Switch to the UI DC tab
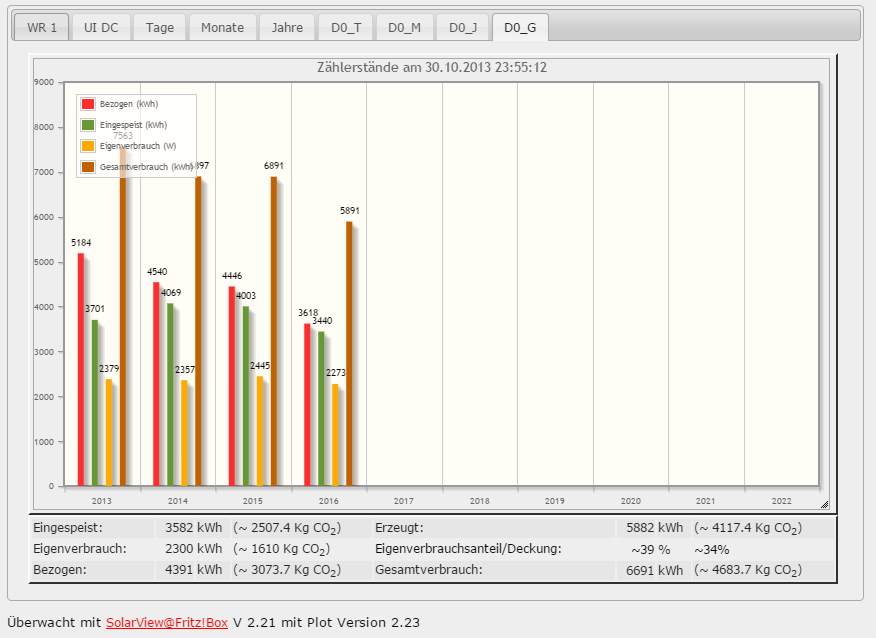Viewport: 876px width, 638px height. pyautogui.click(x=100, y=27)
